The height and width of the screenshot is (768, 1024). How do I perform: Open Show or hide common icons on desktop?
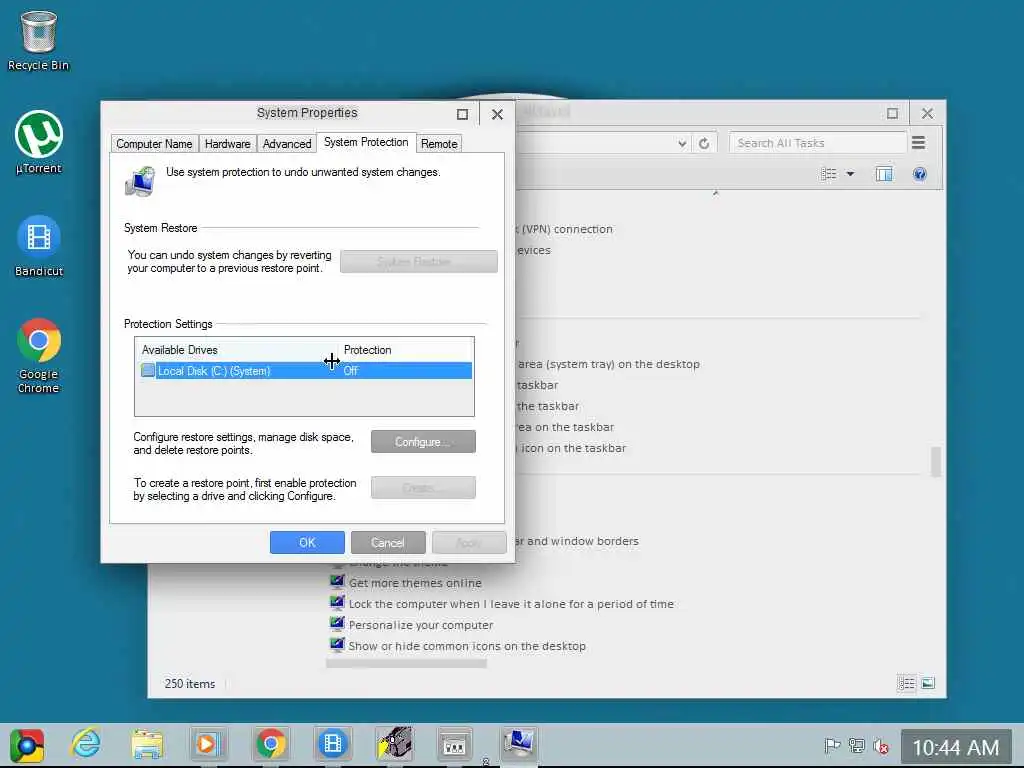pos(467,646)
